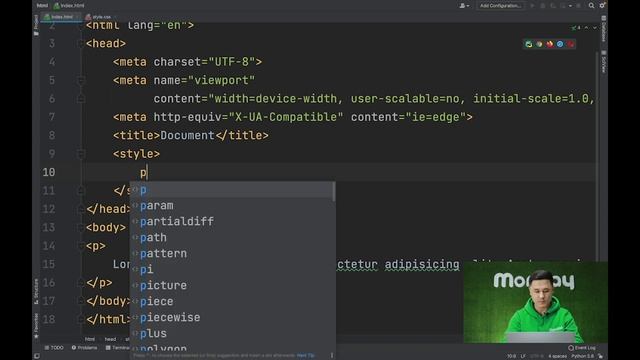The width and height of the screenshot is (640, 360).
Task: Click the 4 spaces indent status entry
Action: (x=558, y=356)
